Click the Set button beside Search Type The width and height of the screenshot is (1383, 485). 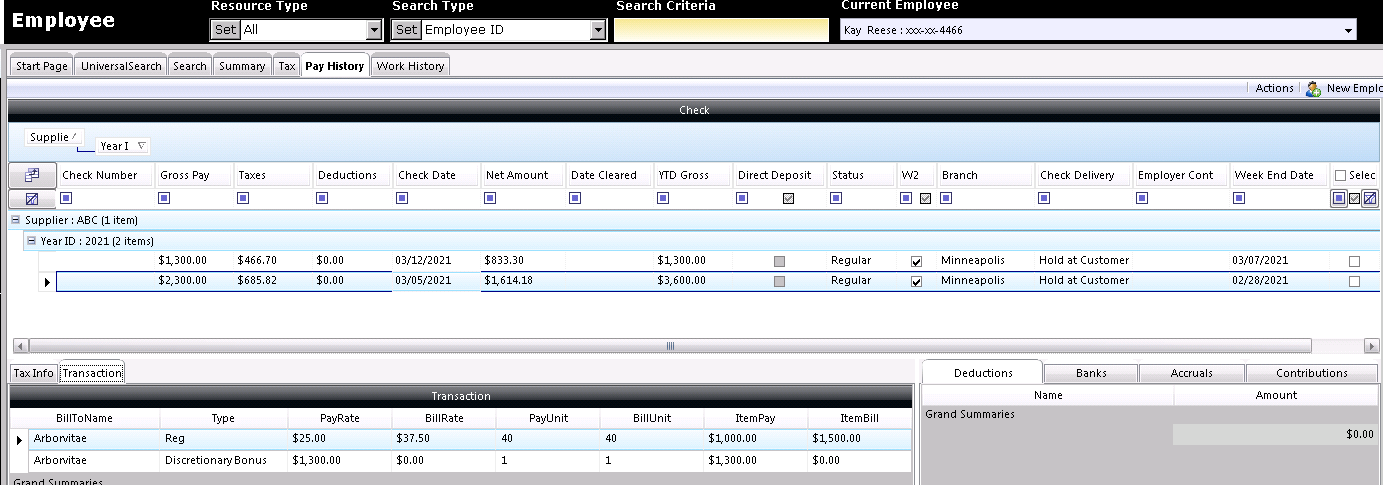[406, 30]
